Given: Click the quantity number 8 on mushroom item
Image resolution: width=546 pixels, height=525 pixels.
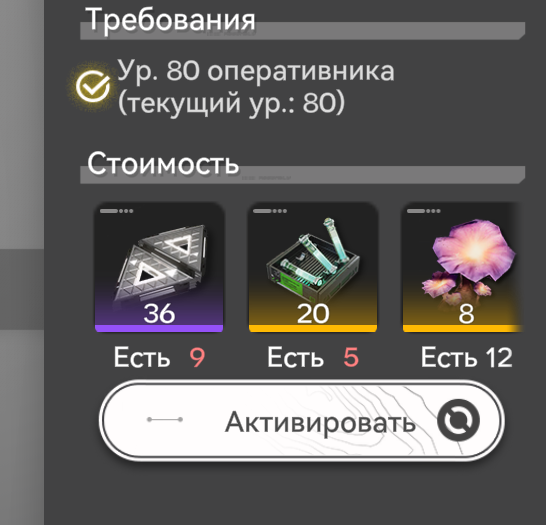Looking at the screenshot, I should (x=466, y=314).
